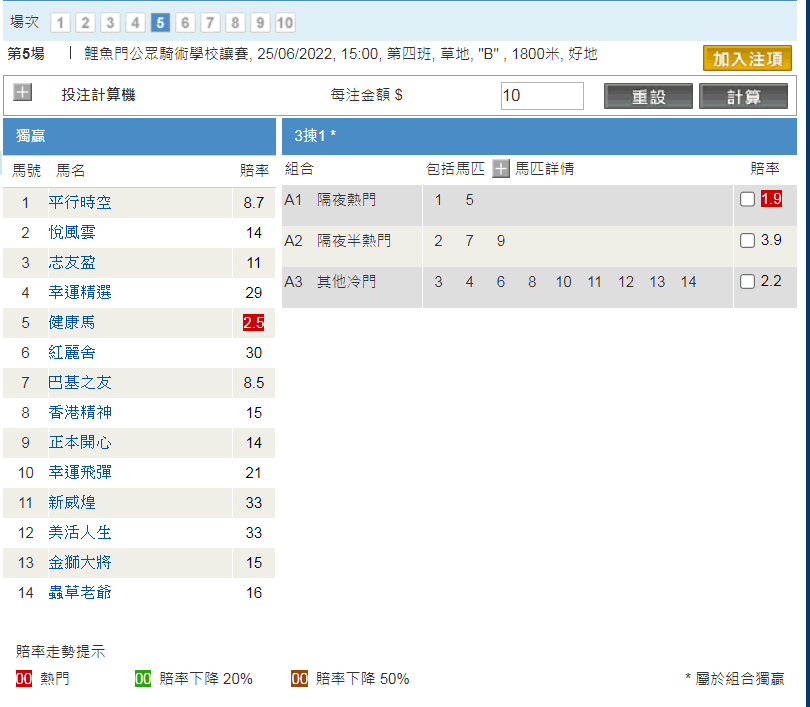Click the 每注金額 amount input field
810x707 pixels.
pos(542,96)
